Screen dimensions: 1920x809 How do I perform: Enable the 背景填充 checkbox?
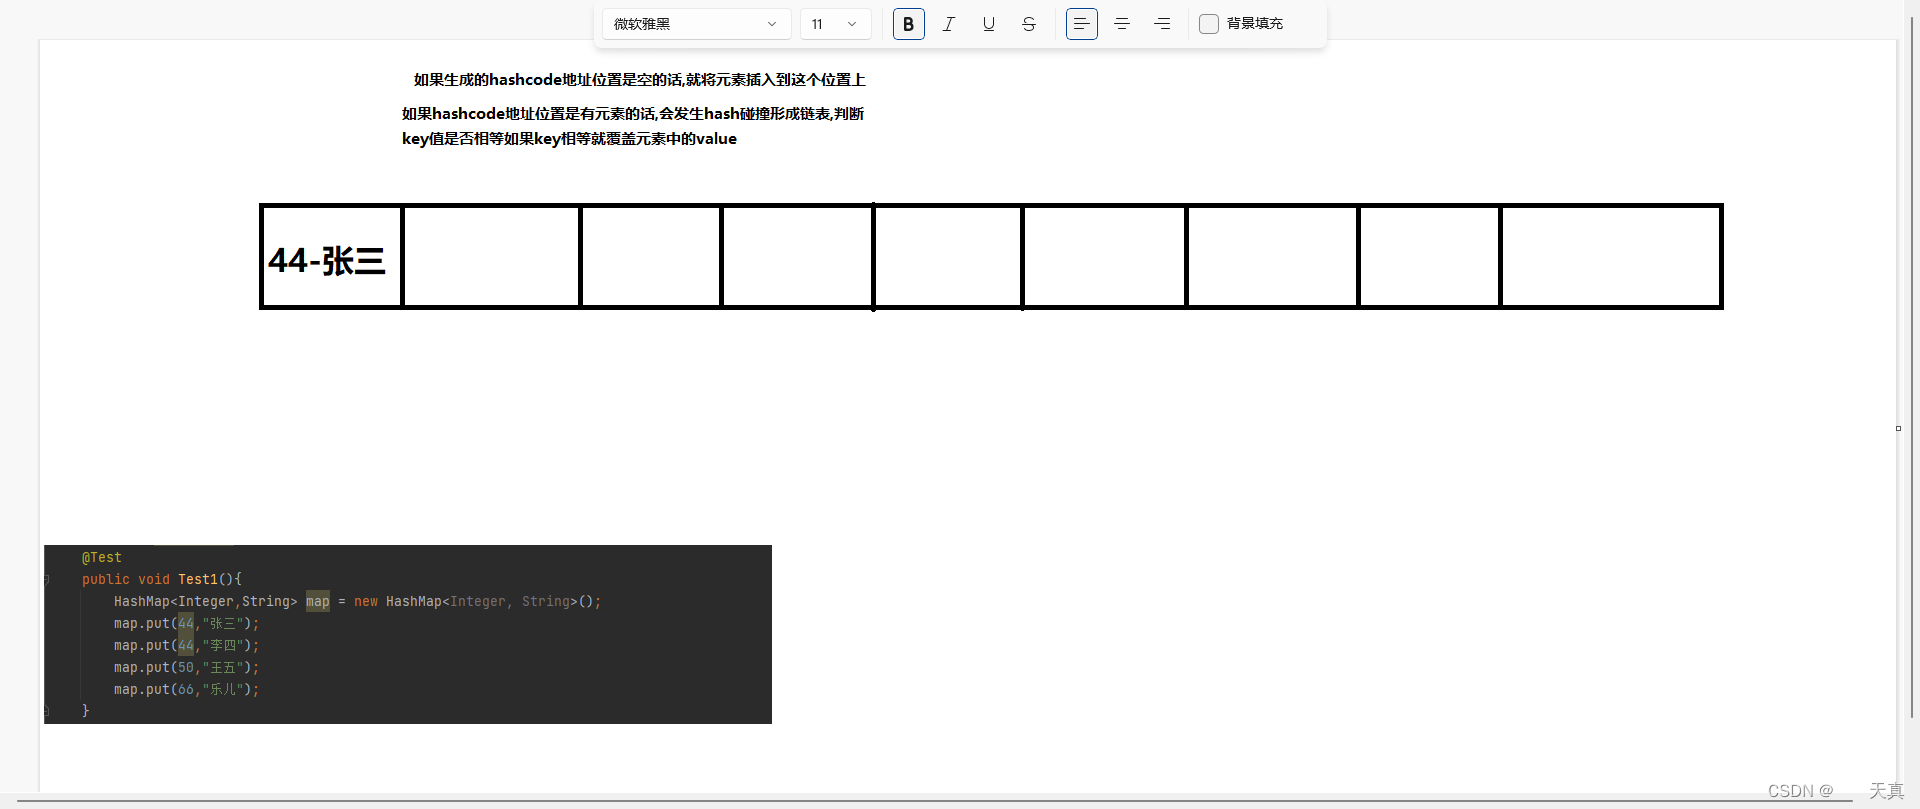1209,24
